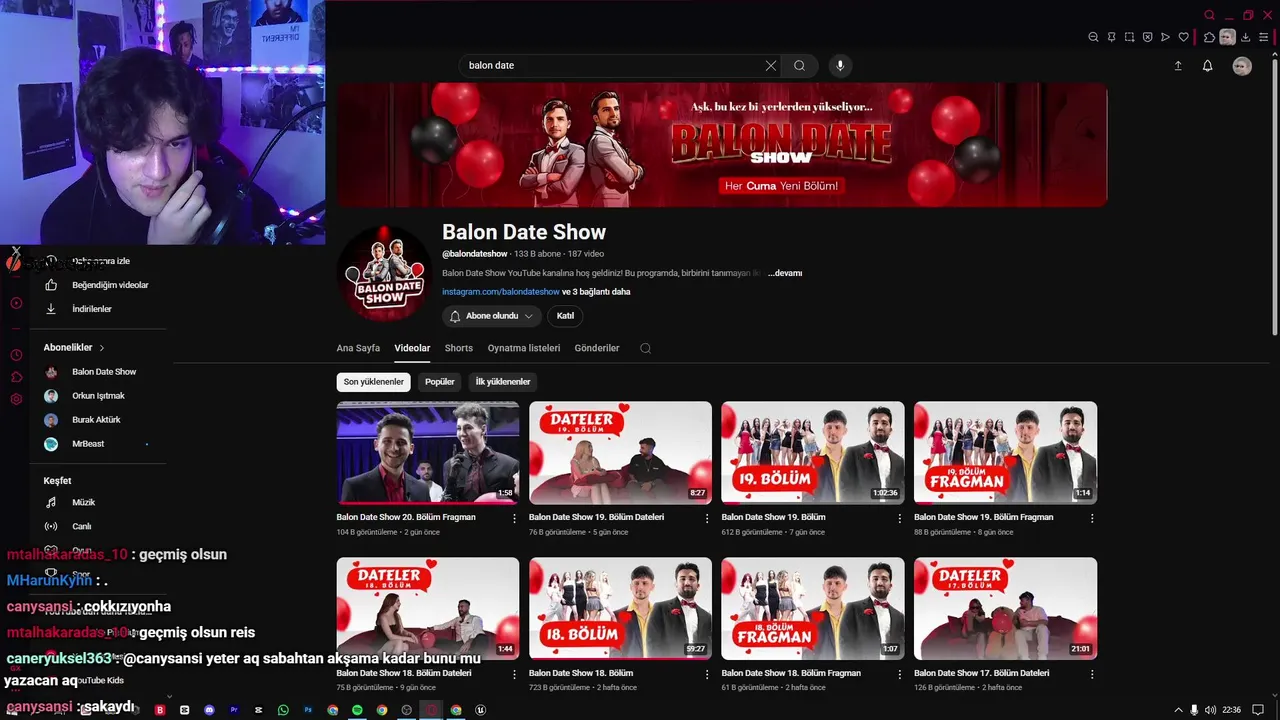Expand channel description with '...devamı'
The height and width of the screenshot is (720, 1280).
[x=785, y=273]
